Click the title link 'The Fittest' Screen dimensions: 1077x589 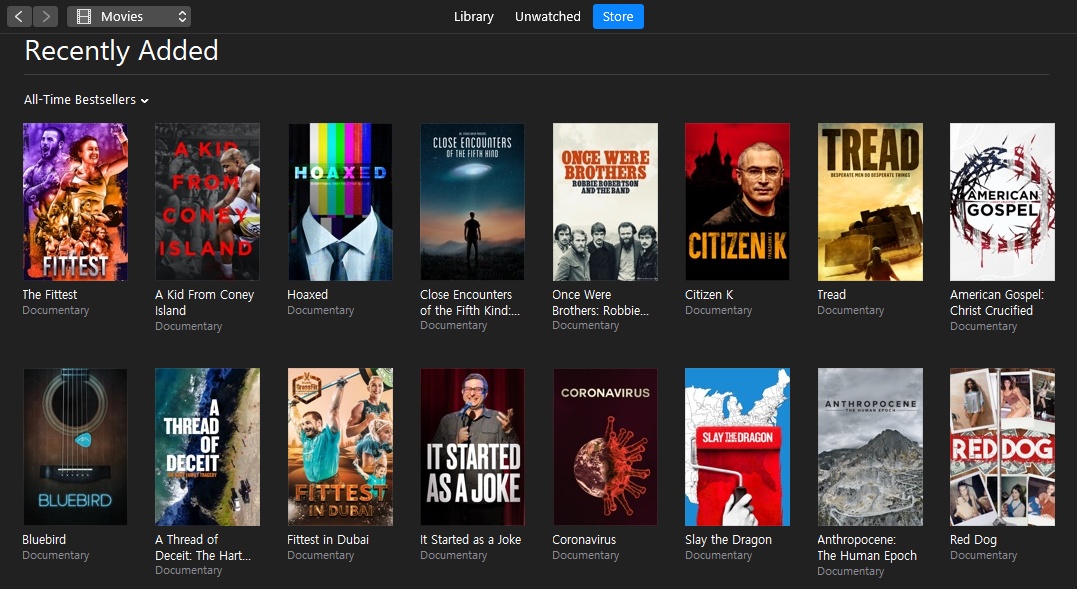pyautogui.click(x=49, y=294)
